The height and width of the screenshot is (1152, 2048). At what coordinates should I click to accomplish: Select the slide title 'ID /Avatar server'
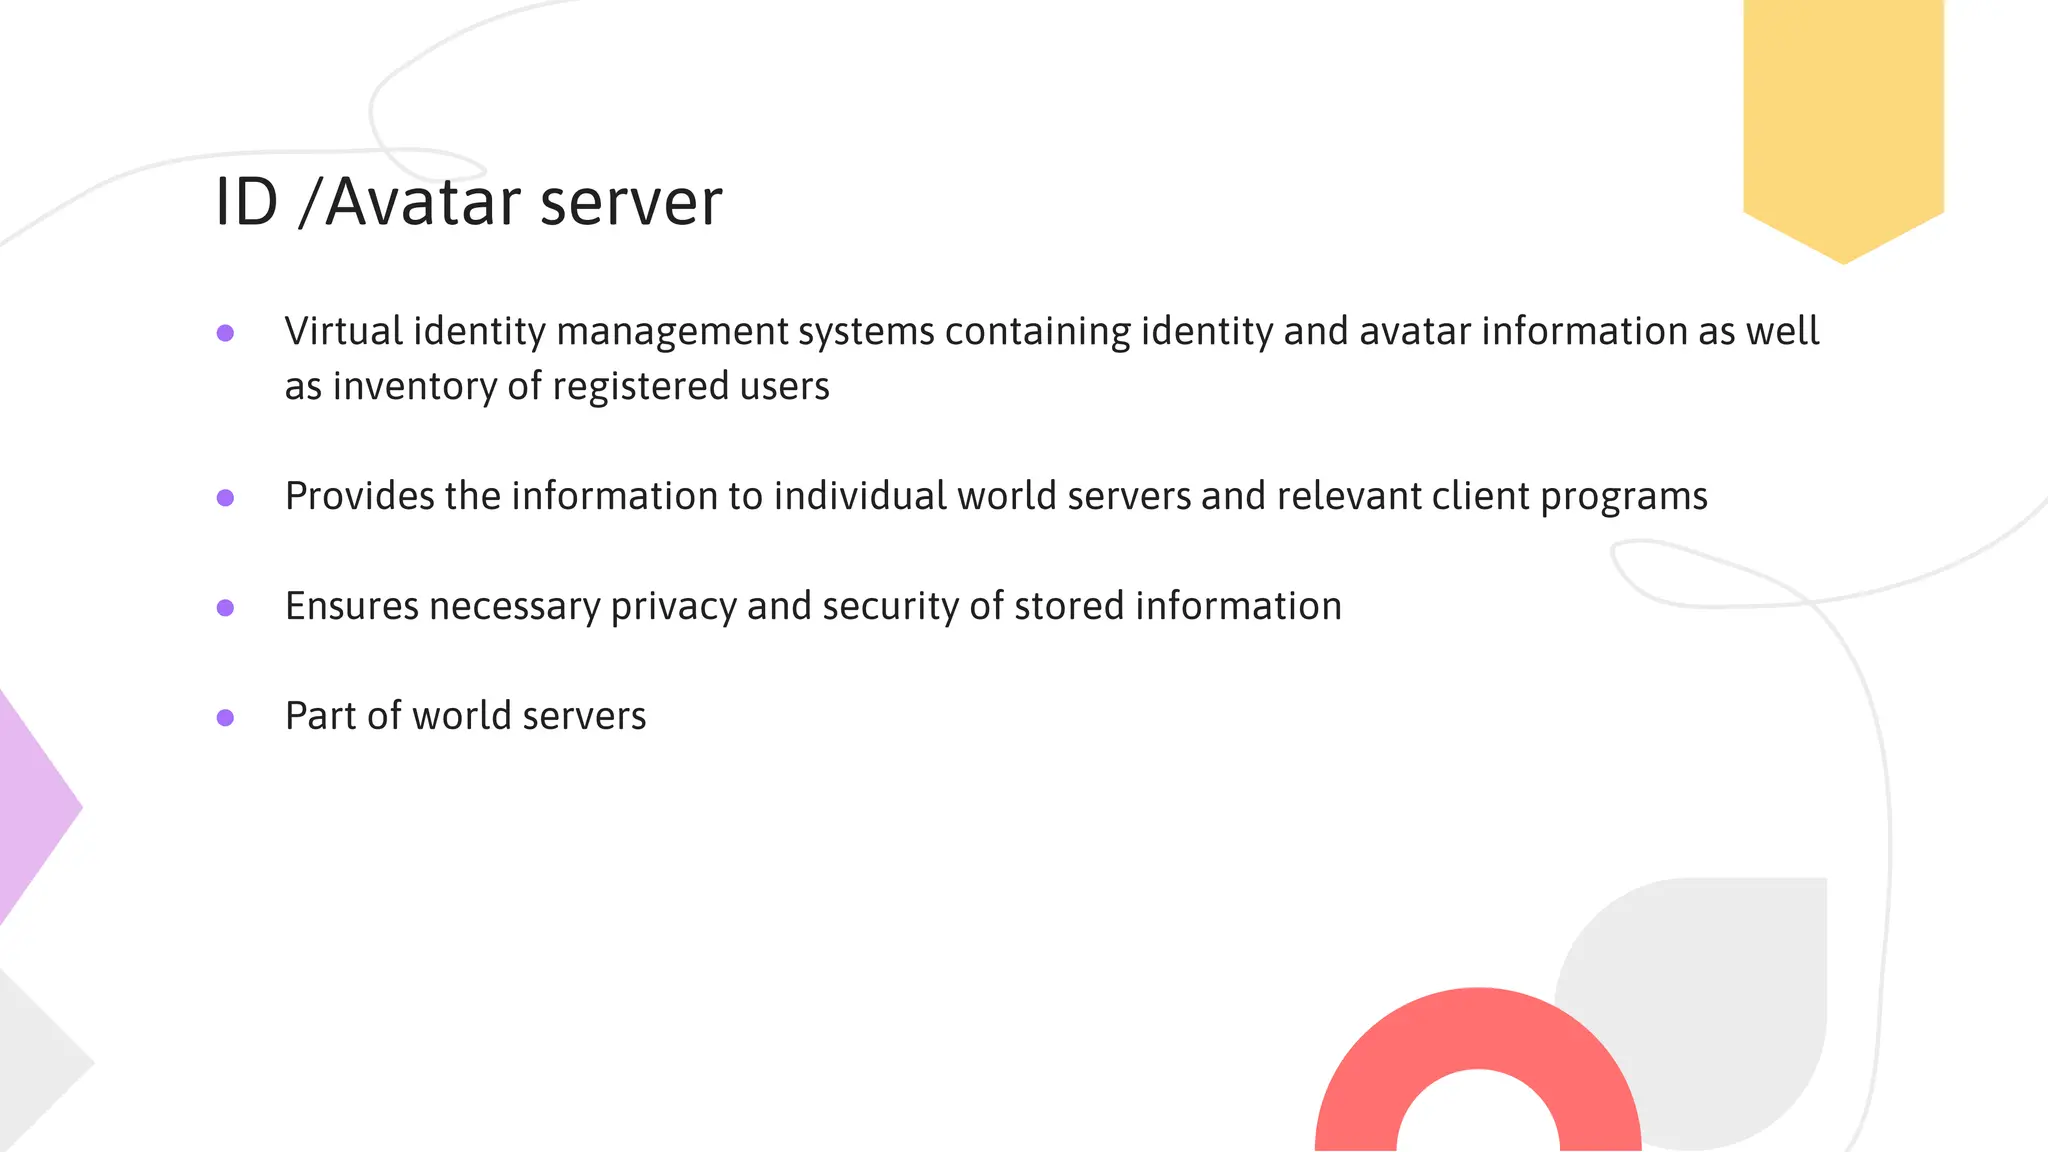coord(468,203)
